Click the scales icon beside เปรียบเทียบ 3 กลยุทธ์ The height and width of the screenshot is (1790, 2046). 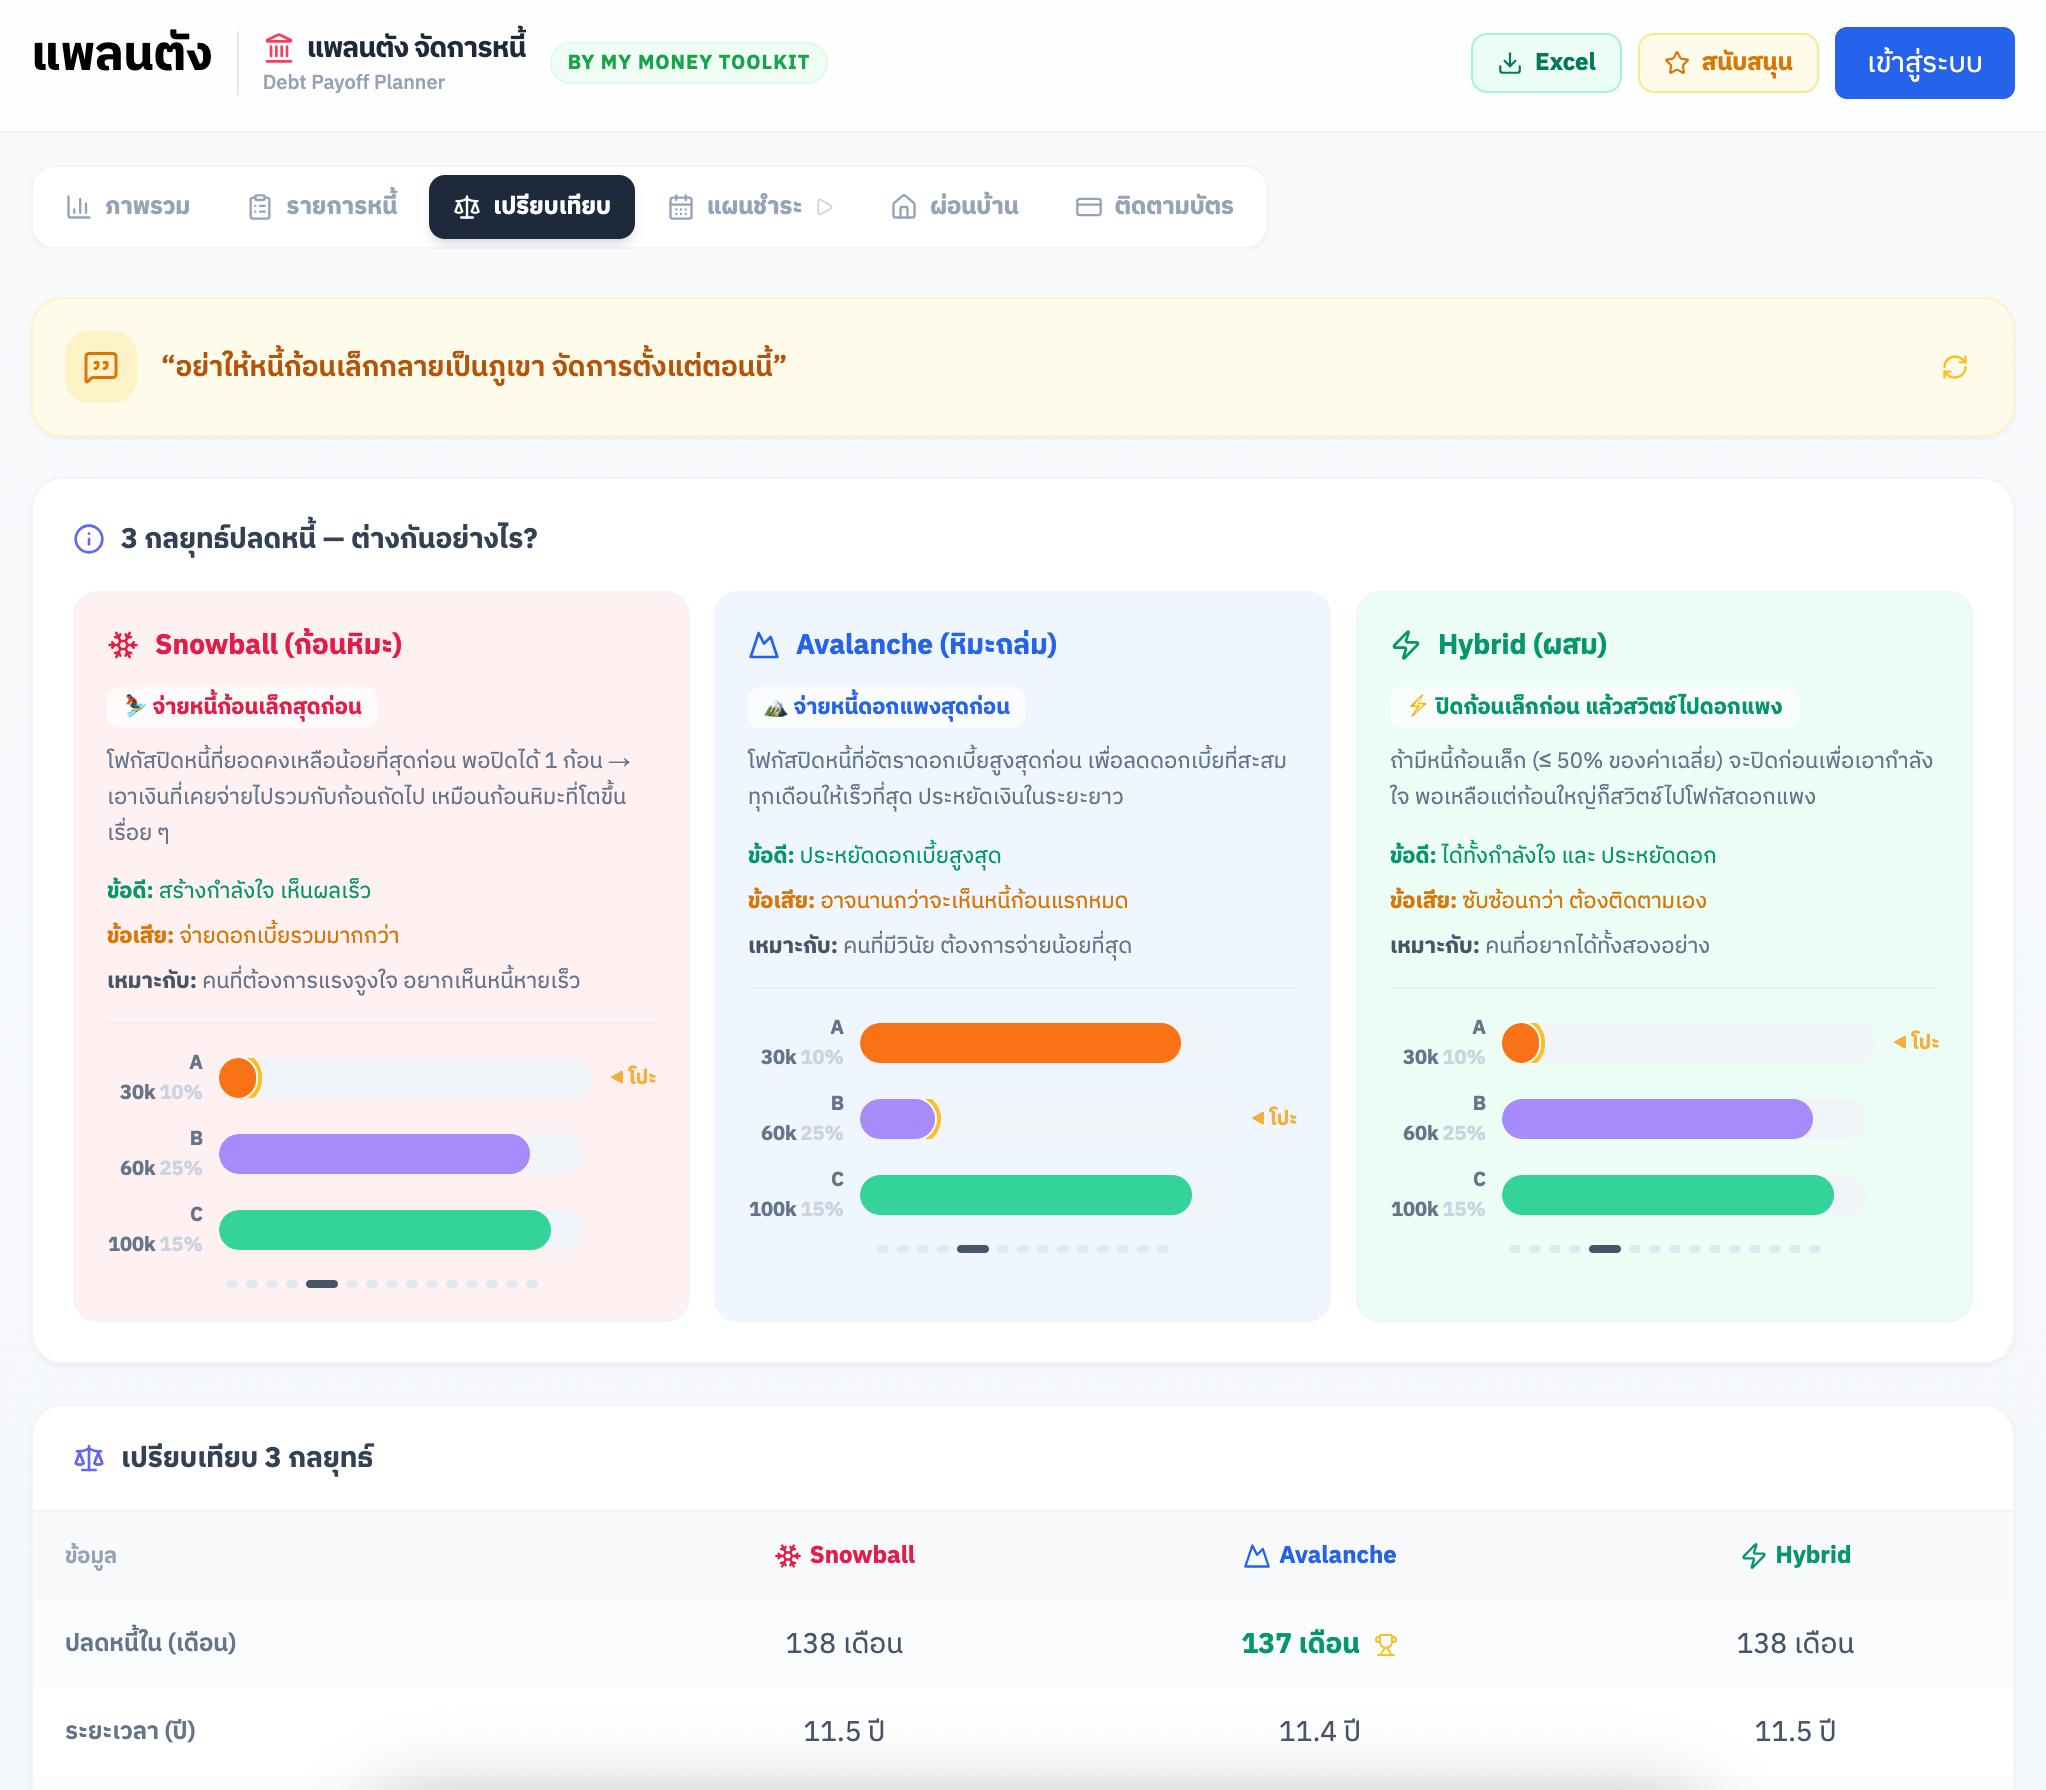(x=89, y=1458)
